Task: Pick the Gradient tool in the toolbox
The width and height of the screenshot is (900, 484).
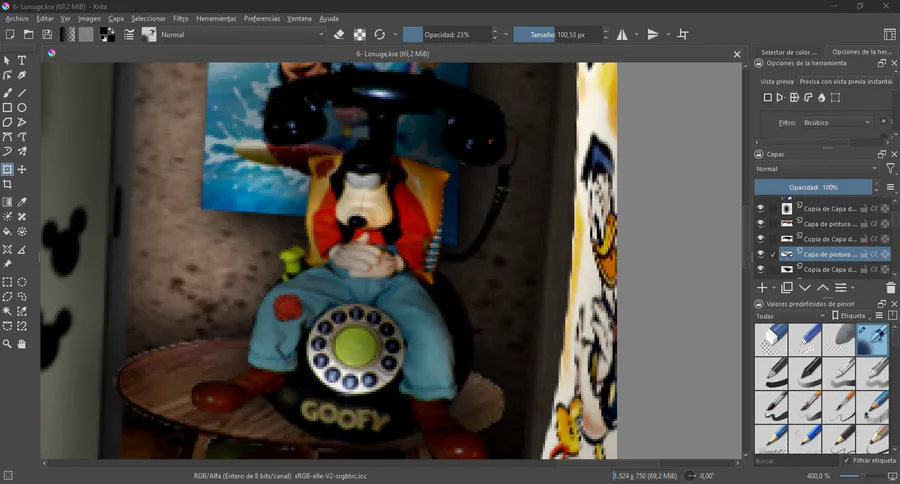Action: pyautogui.click(x=7, y=202)
